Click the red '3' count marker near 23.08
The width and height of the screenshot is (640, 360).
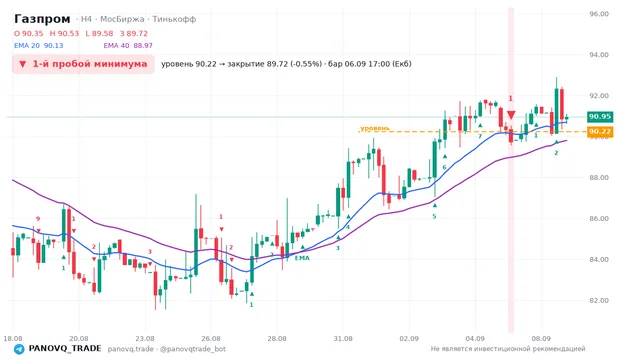click(x=150, y=252)
